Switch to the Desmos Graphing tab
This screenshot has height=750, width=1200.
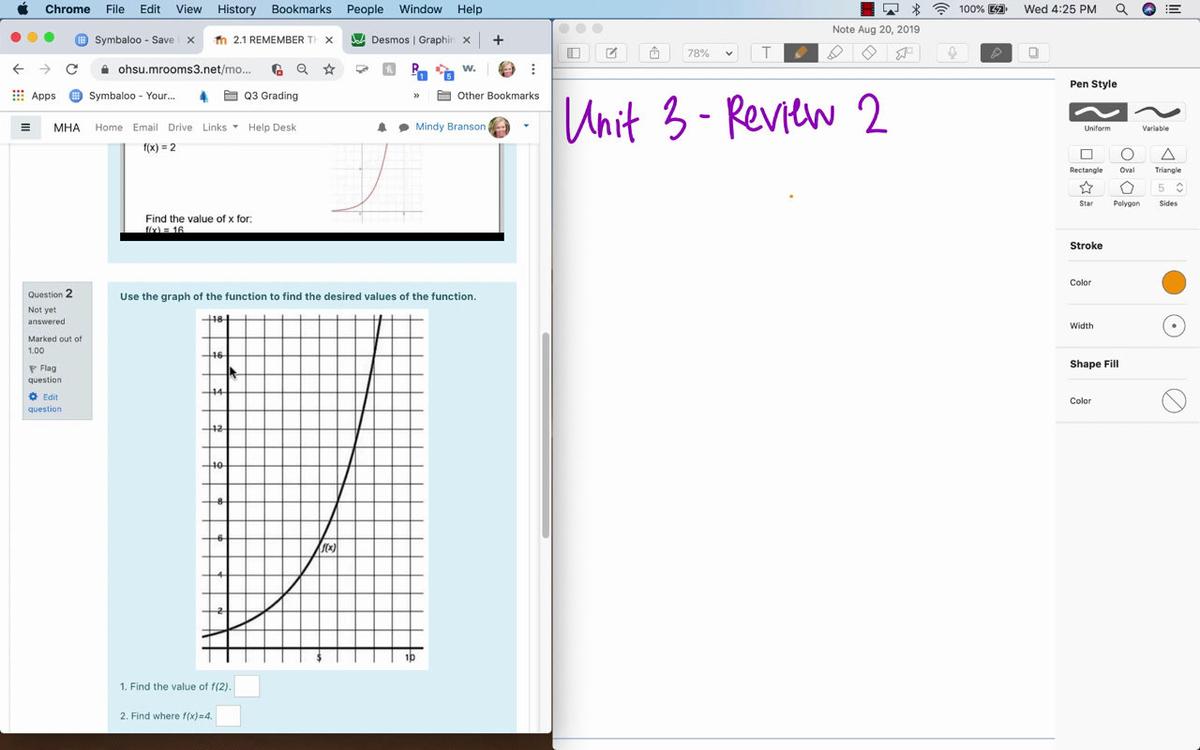pos(411,40)
